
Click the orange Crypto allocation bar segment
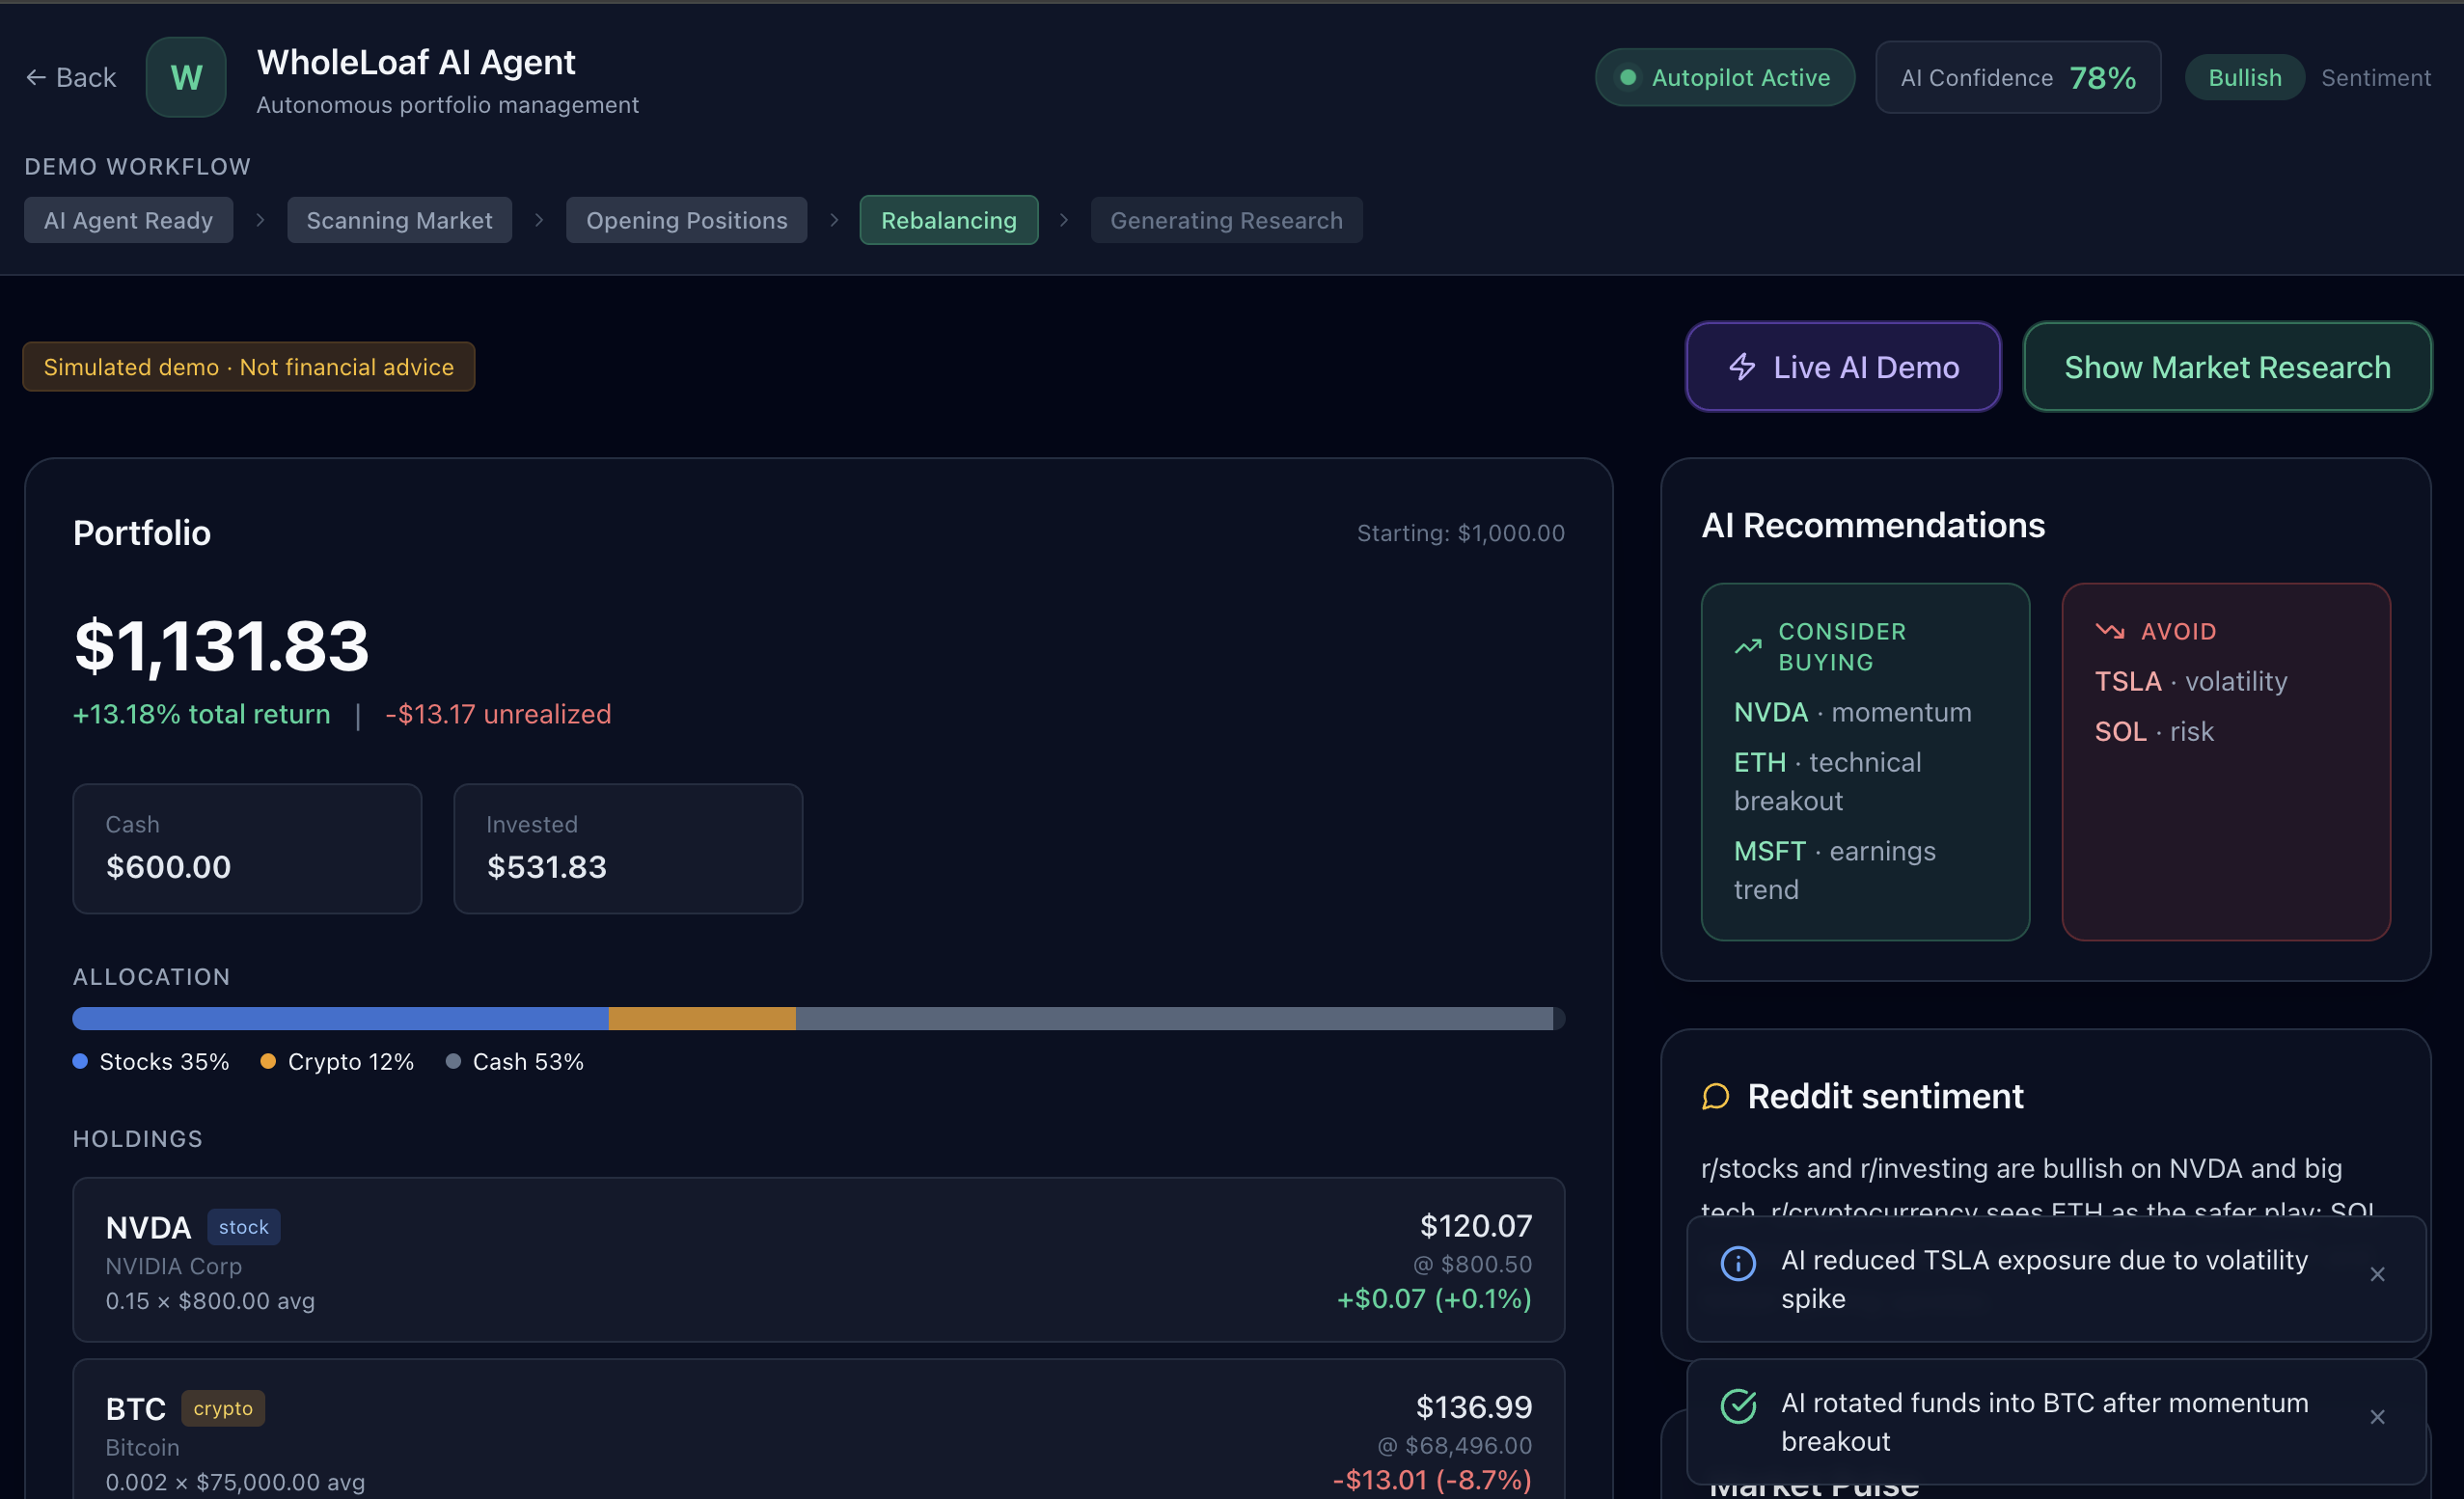point(702,1018)
